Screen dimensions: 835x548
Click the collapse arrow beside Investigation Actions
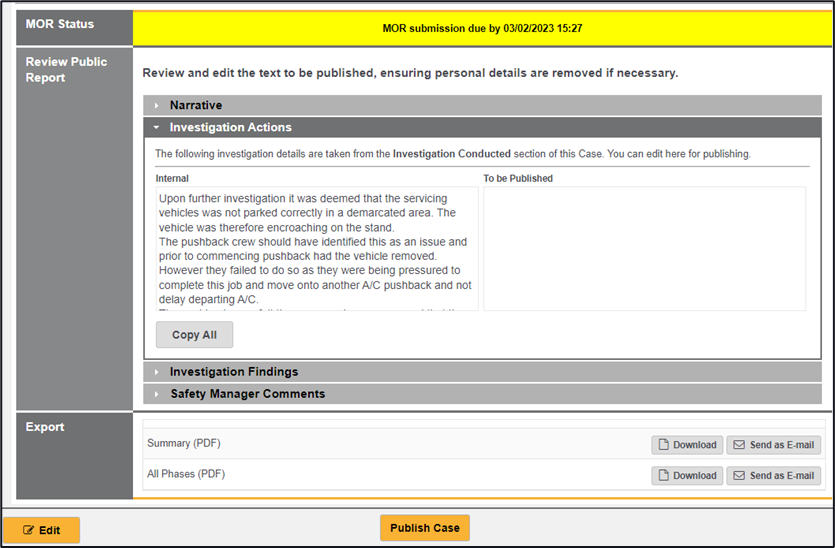[157, 128]
